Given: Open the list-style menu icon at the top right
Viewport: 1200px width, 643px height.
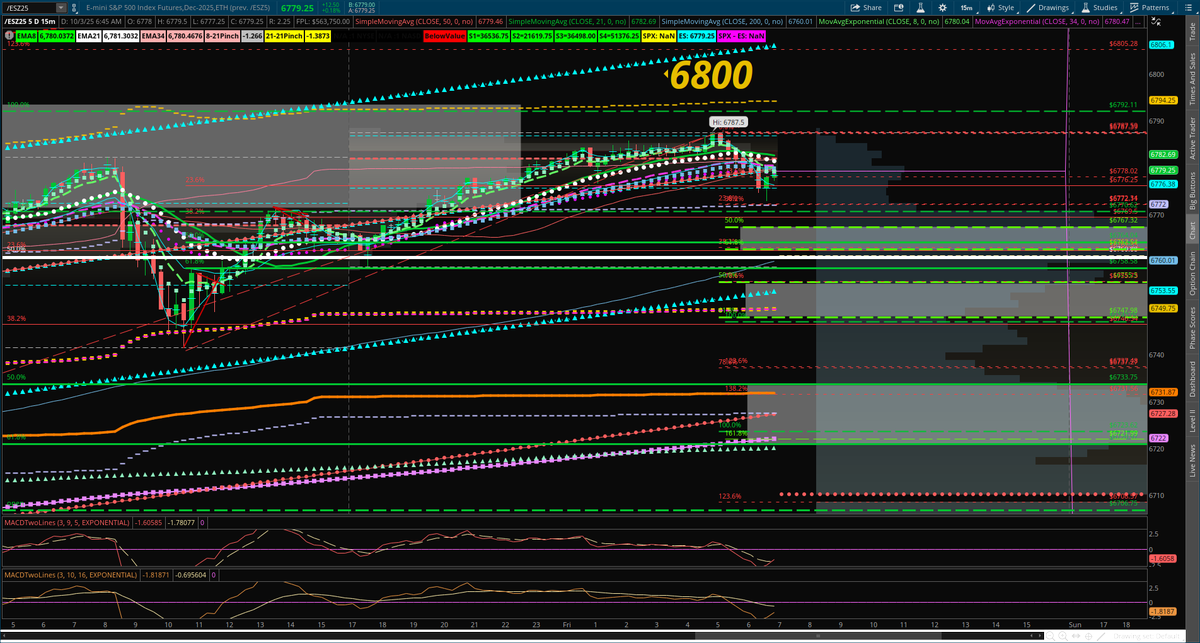Looking at the screenshot, I should pos(1190,7).
